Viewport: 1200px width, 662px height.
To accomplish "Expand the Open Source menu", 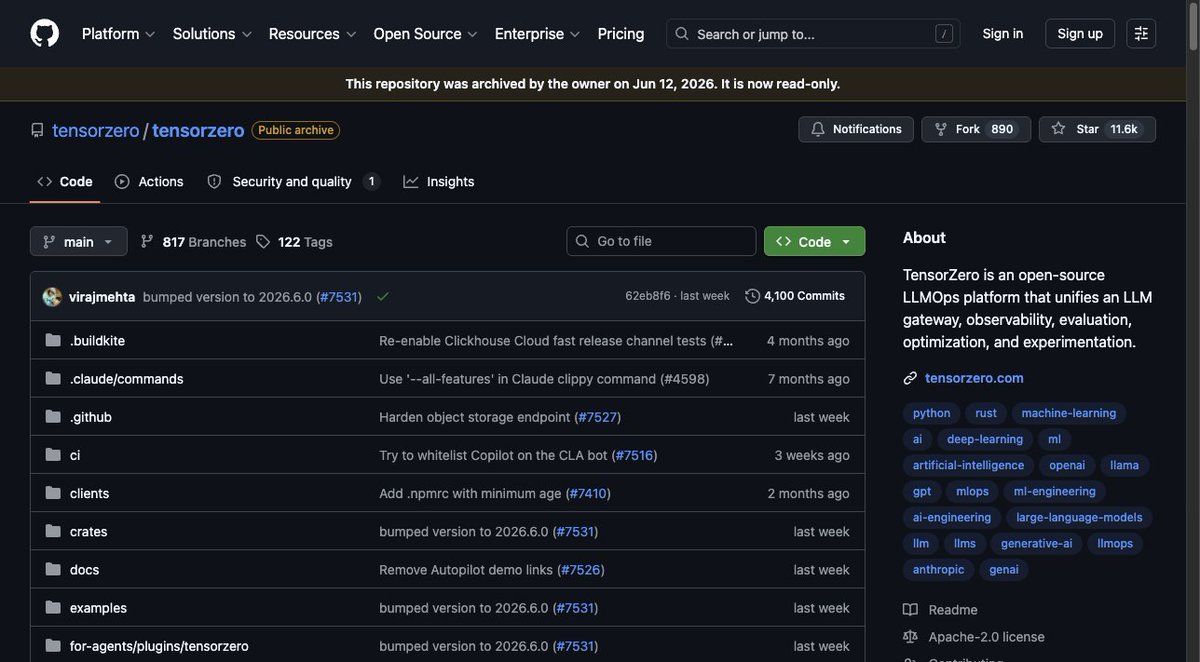I will click(x=426, y=33).
